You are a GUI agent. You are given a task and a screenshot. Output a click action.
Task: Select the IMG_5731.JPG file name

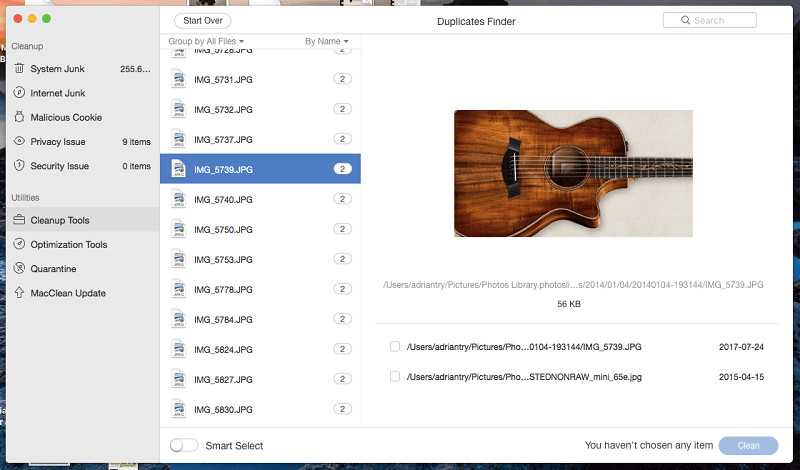coord(223,80)
